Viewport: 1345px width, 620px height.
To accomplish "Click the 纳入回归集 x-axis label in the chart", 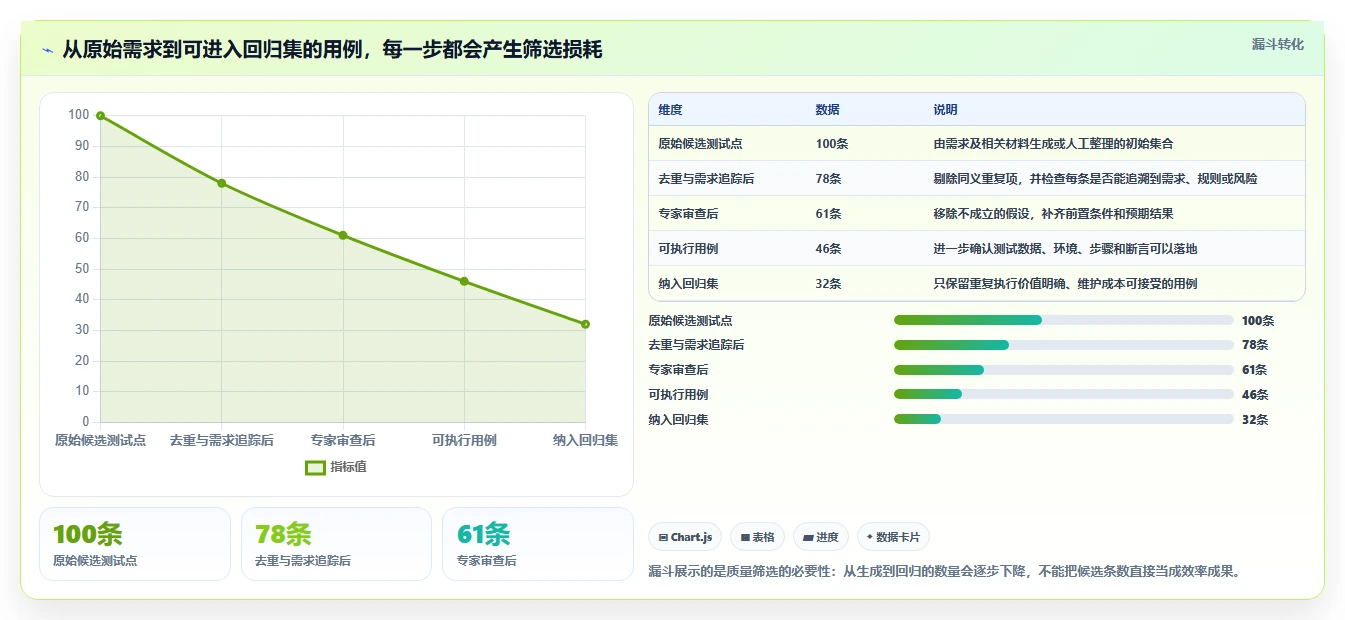I will click(x=585, y=440).
